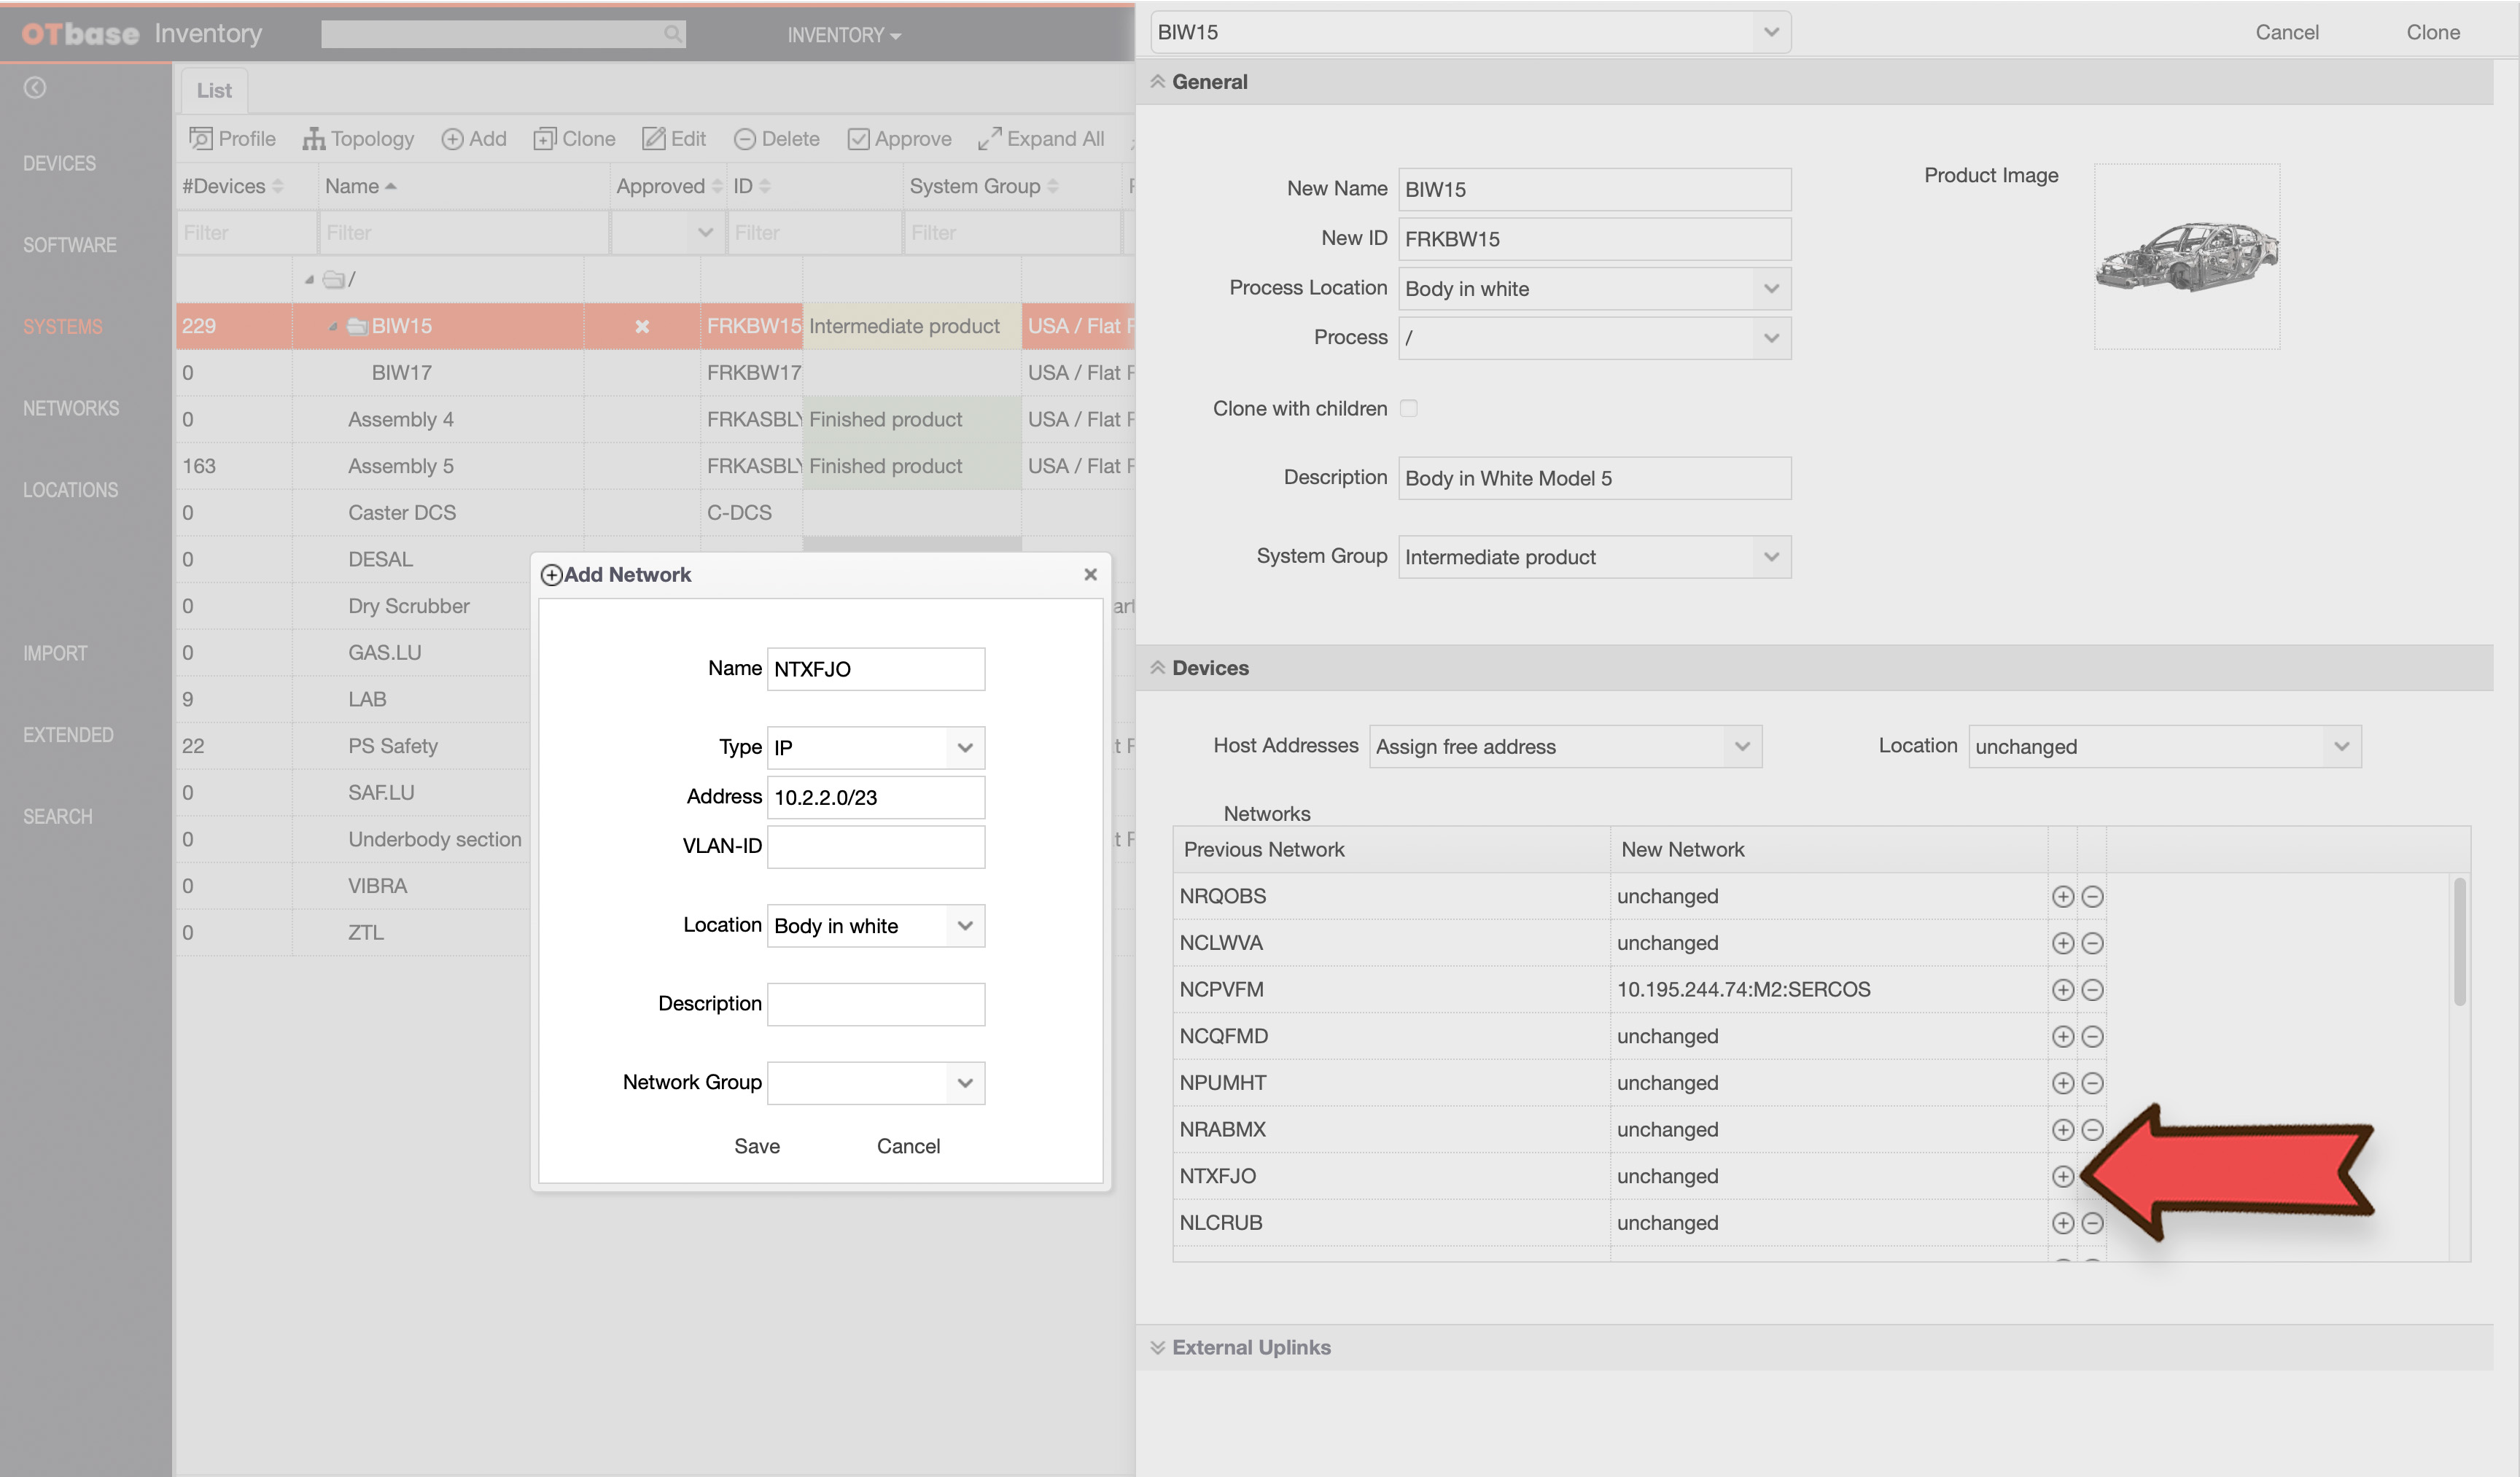The image size is (2520, 1477).
Task: Select the List tab
Action: point(214,90)
